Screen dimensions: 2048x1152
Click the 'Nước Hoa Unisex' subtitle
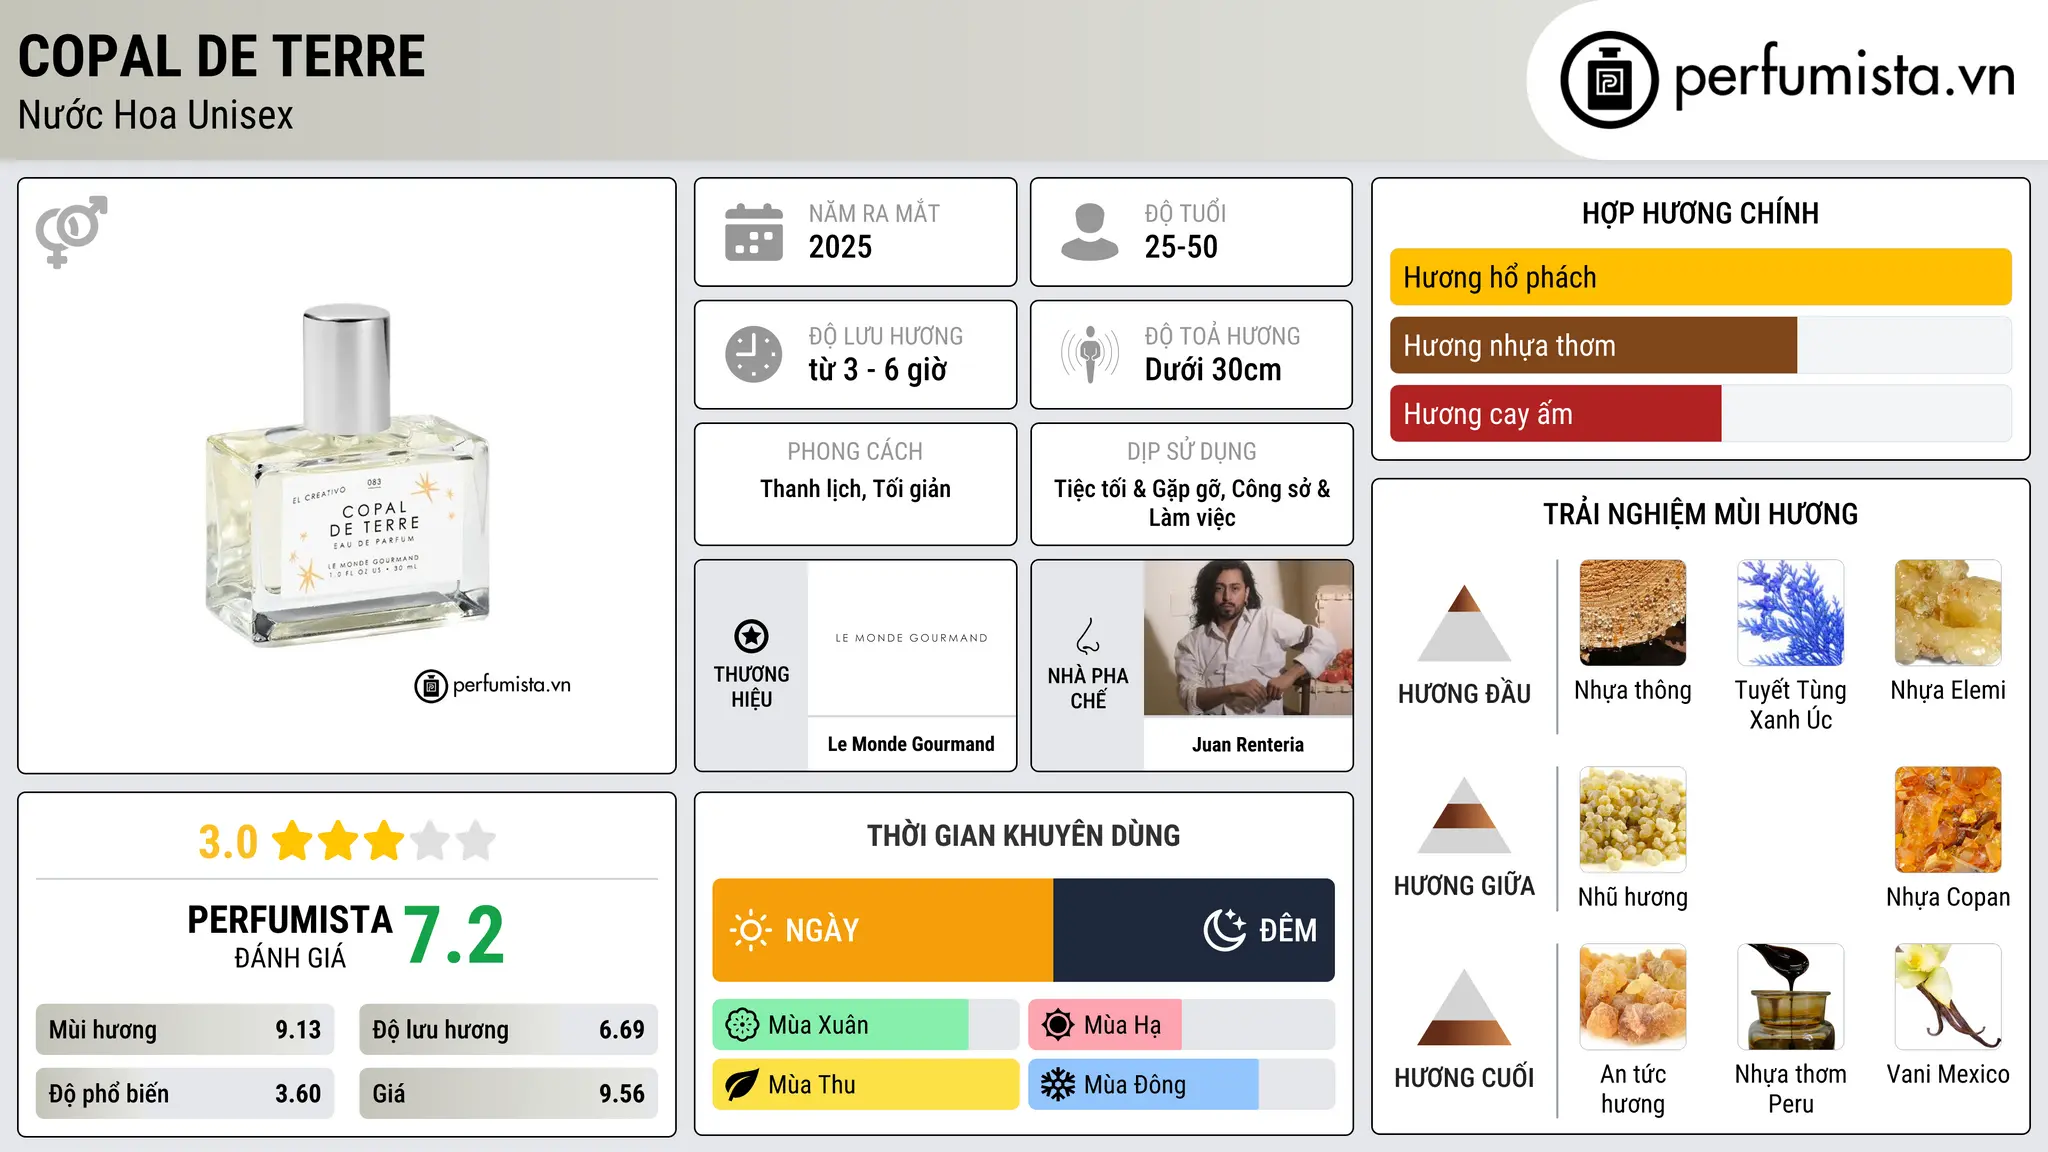coord(156,115)
